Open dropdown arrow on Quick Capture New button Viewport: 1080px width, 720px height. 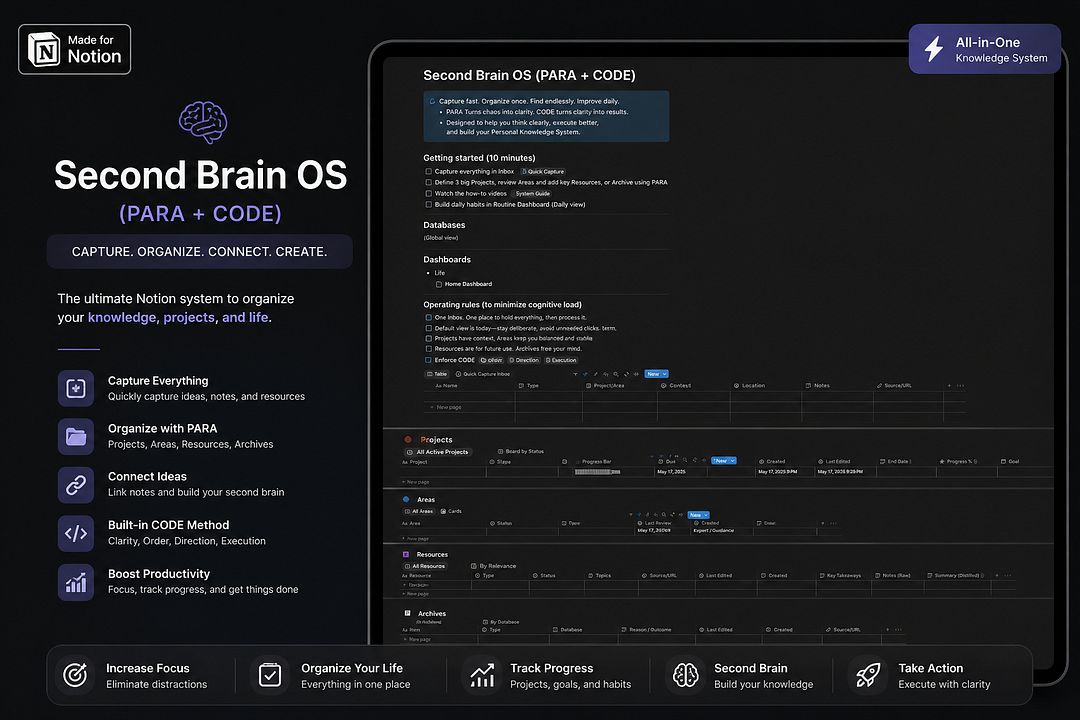click(665, 374)
